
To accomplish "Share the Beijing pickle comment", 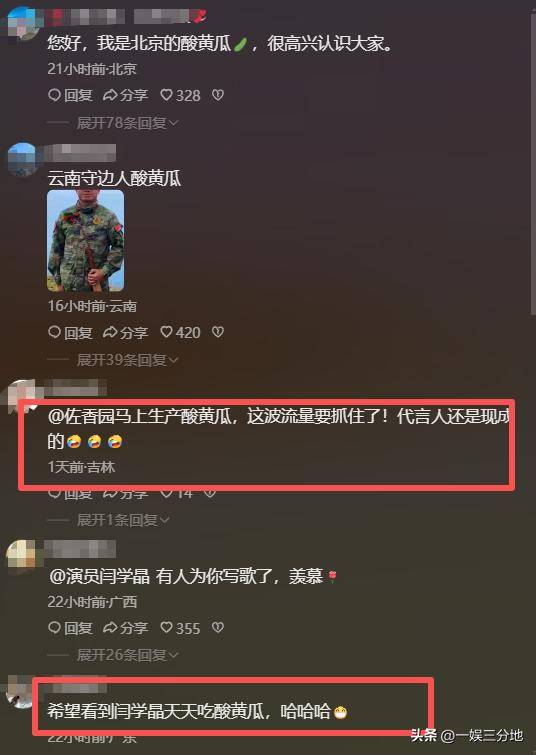I will 125,95.
